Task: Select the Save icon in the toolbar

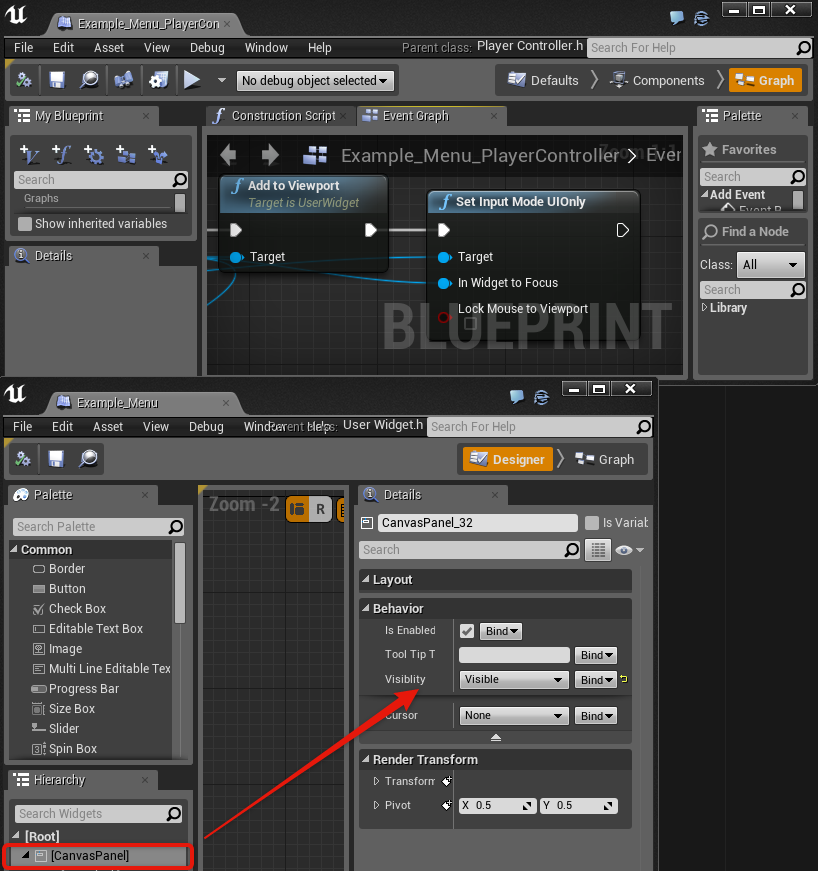Action: (x=56, y=80)
